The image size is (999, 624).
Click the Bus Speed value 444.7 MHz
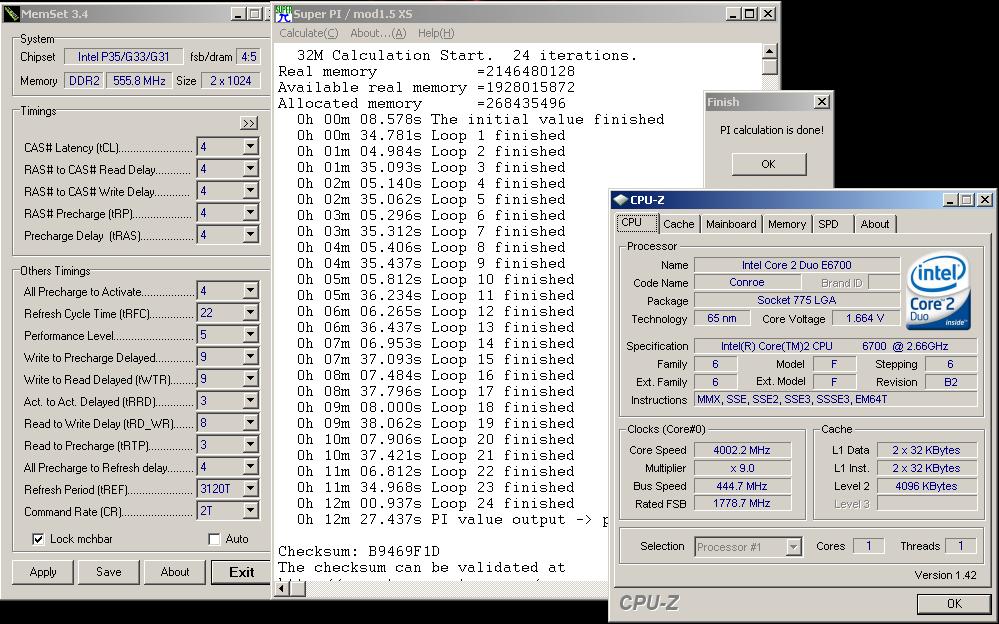(742, 486)
